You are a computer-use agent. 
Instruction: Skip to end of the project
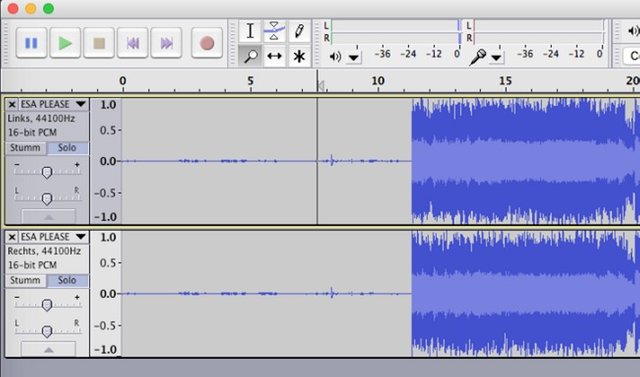click(x=166, y=43)
